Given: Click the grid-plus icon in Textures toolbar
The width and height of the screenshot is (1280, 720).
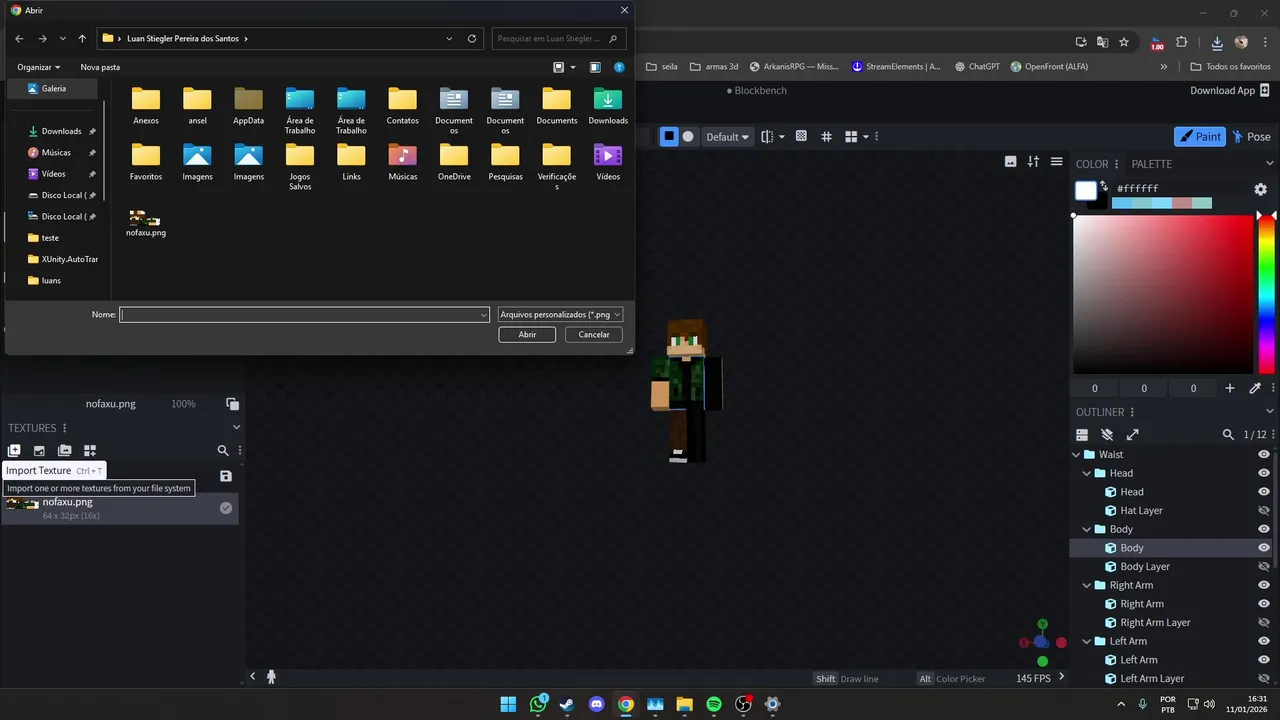Looking at the screenshot, I should 90,451.
